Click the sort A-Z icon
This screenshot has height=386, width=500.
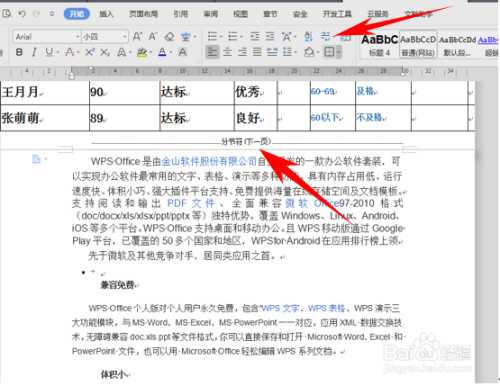[309, 36]
